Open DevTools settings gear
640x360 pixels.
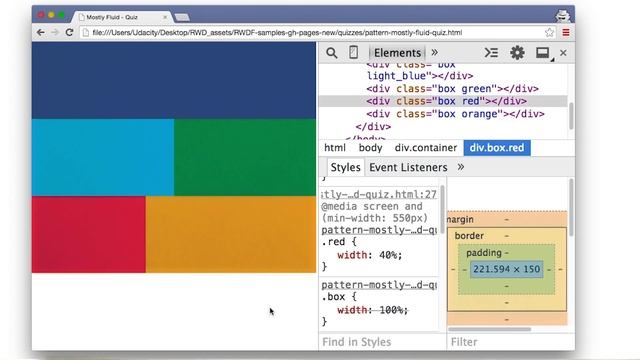(x=517, y=53)
